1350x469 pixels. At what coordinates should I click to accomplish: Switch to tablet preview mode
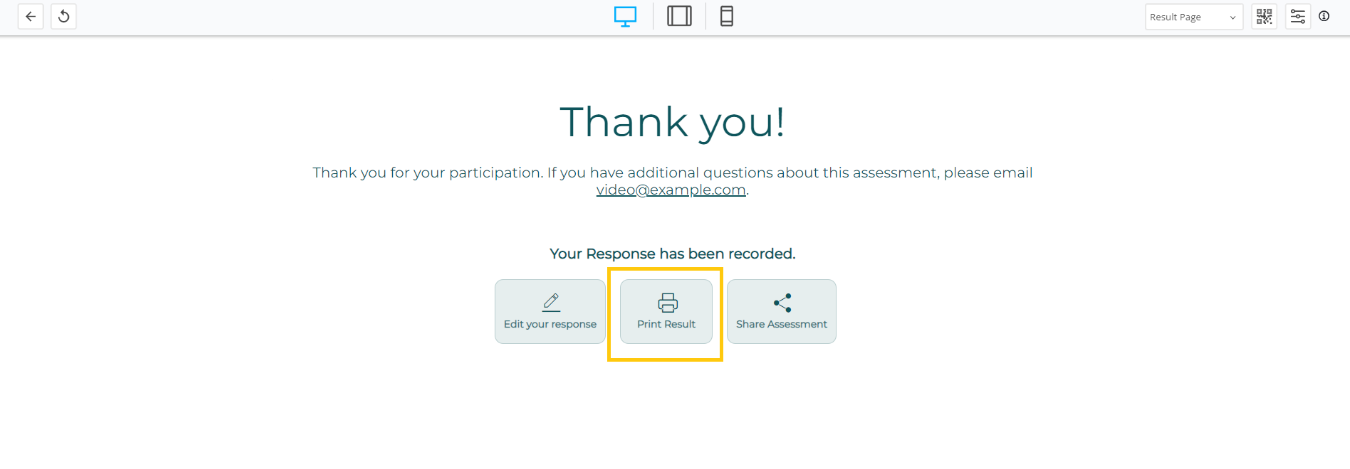coord(679,16)
